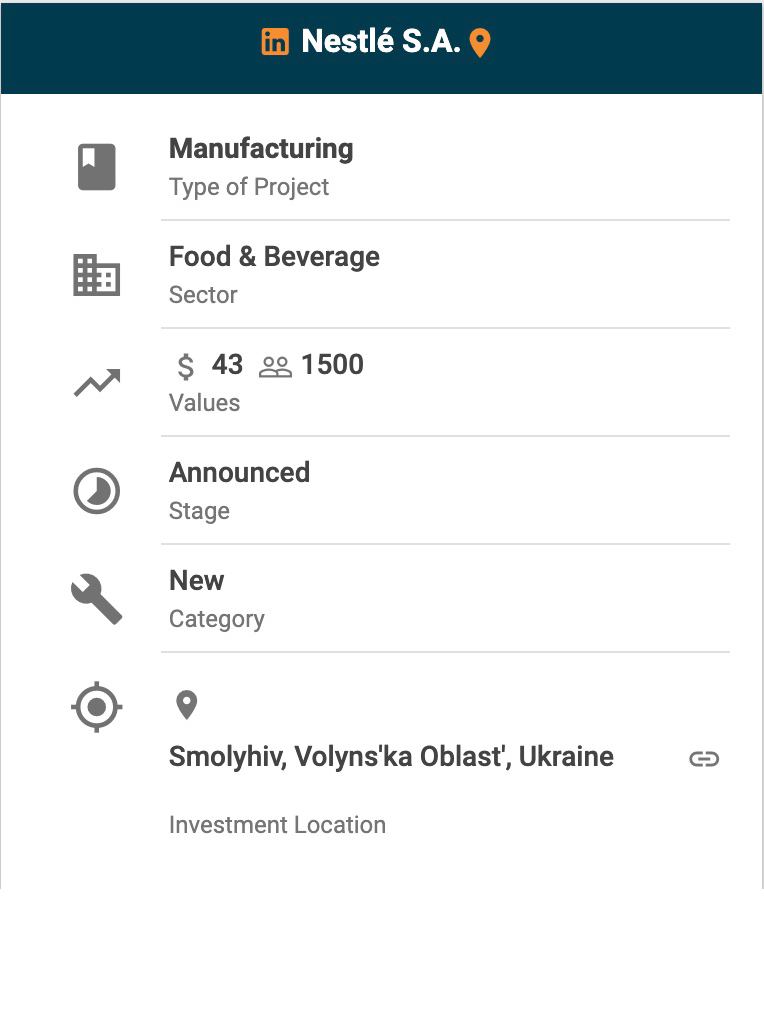764x1010 pixels.
Task: Click the 1500 jobs value
Action: coord(332,365)
